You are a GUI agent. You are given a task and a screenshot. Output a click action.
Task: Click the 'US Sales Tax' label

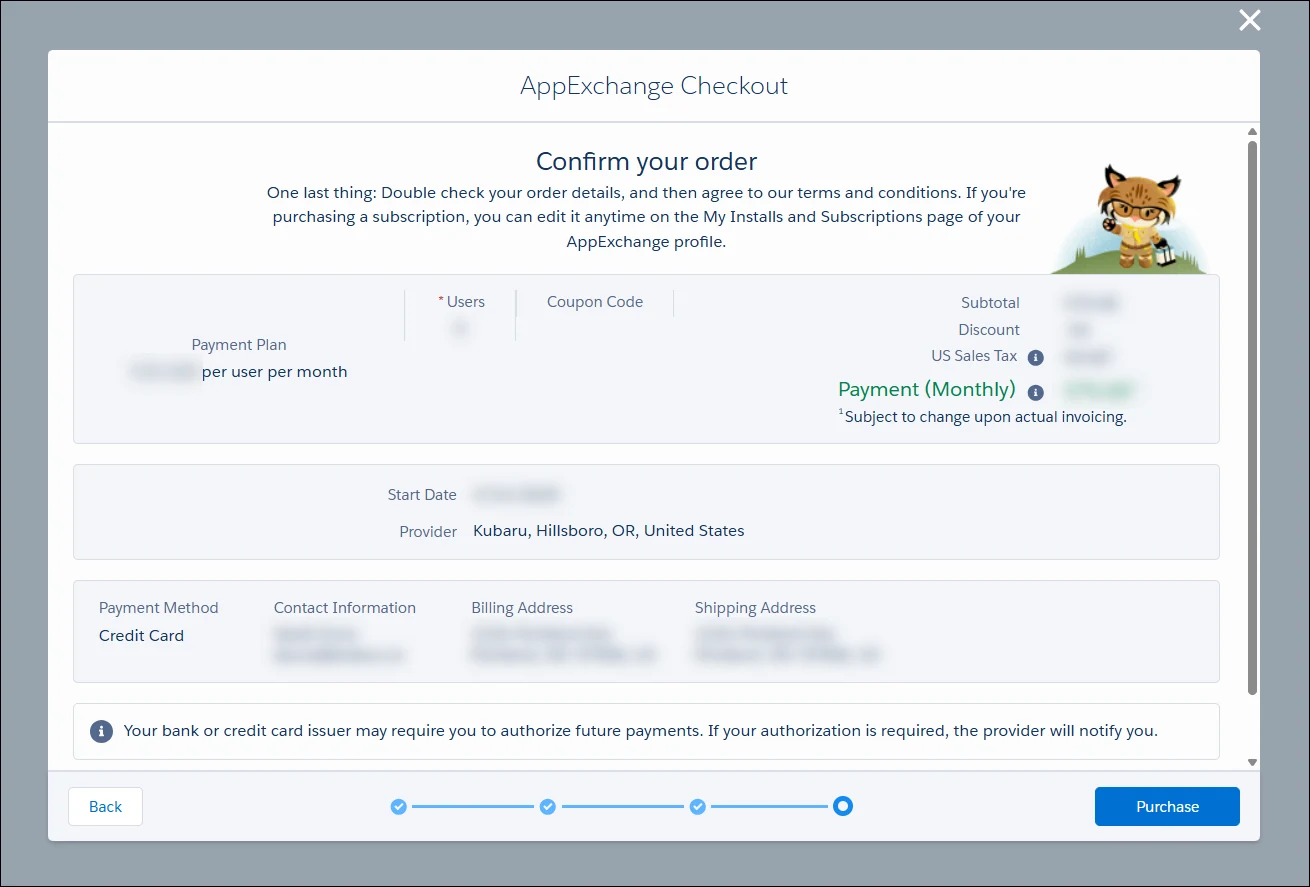[x=974, y=356]
